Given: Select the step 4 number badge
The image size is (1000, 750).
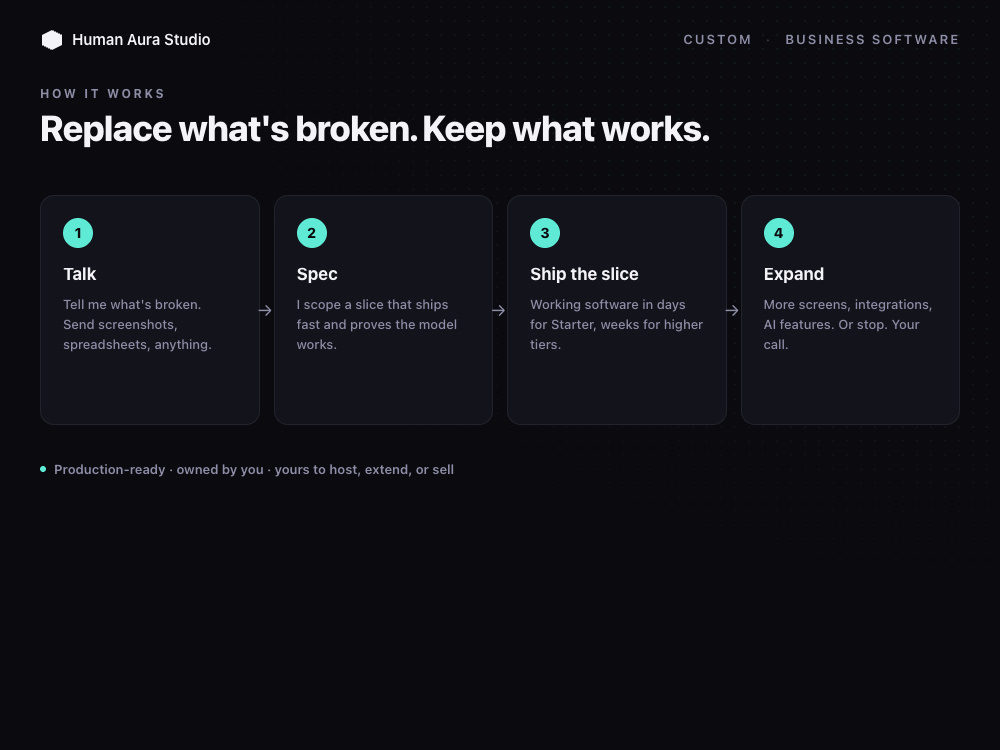Looking at the screenshot, I should [779, 233].
